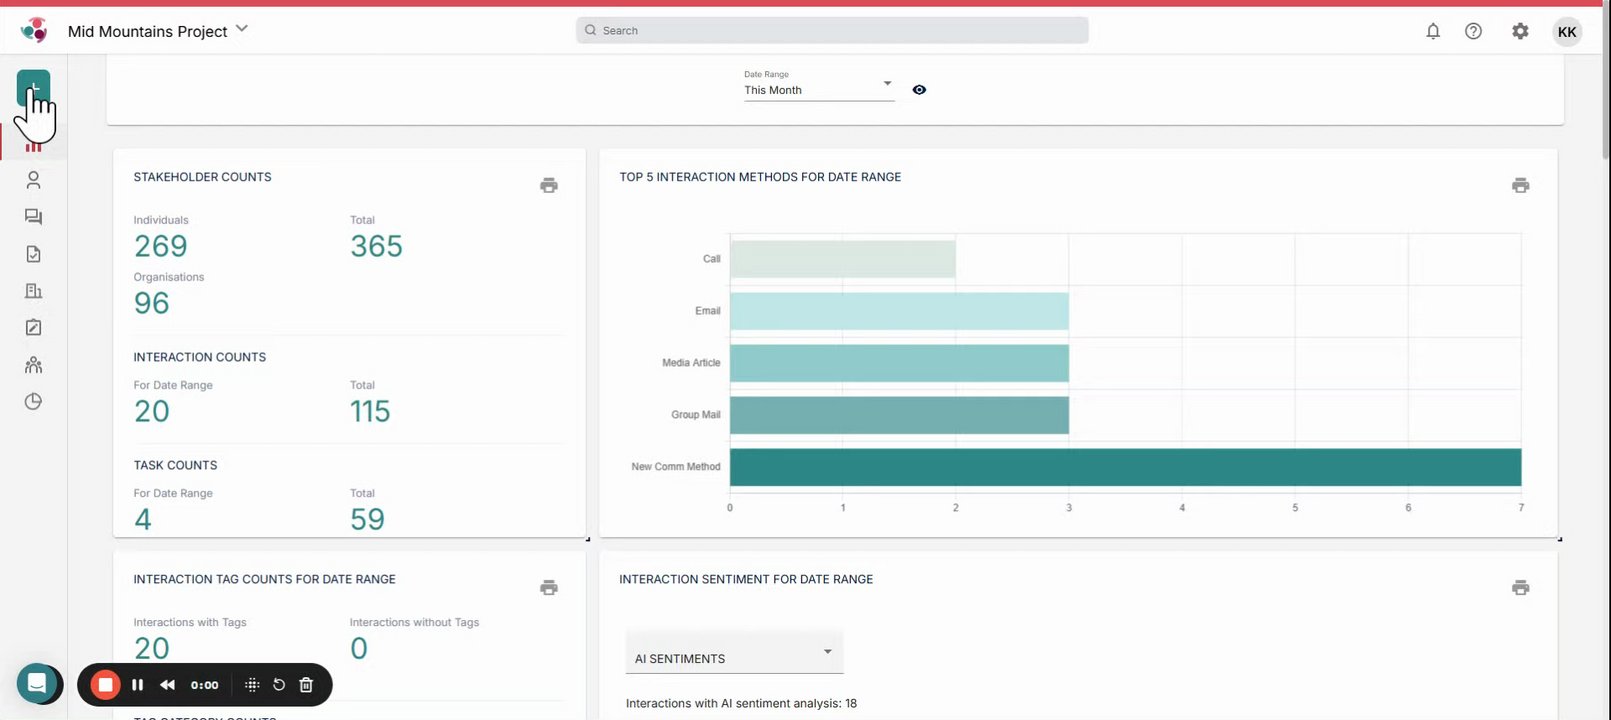Screen dimensions: 1611x720
Task: Rewind the recording
Action: tap(168, 685)
